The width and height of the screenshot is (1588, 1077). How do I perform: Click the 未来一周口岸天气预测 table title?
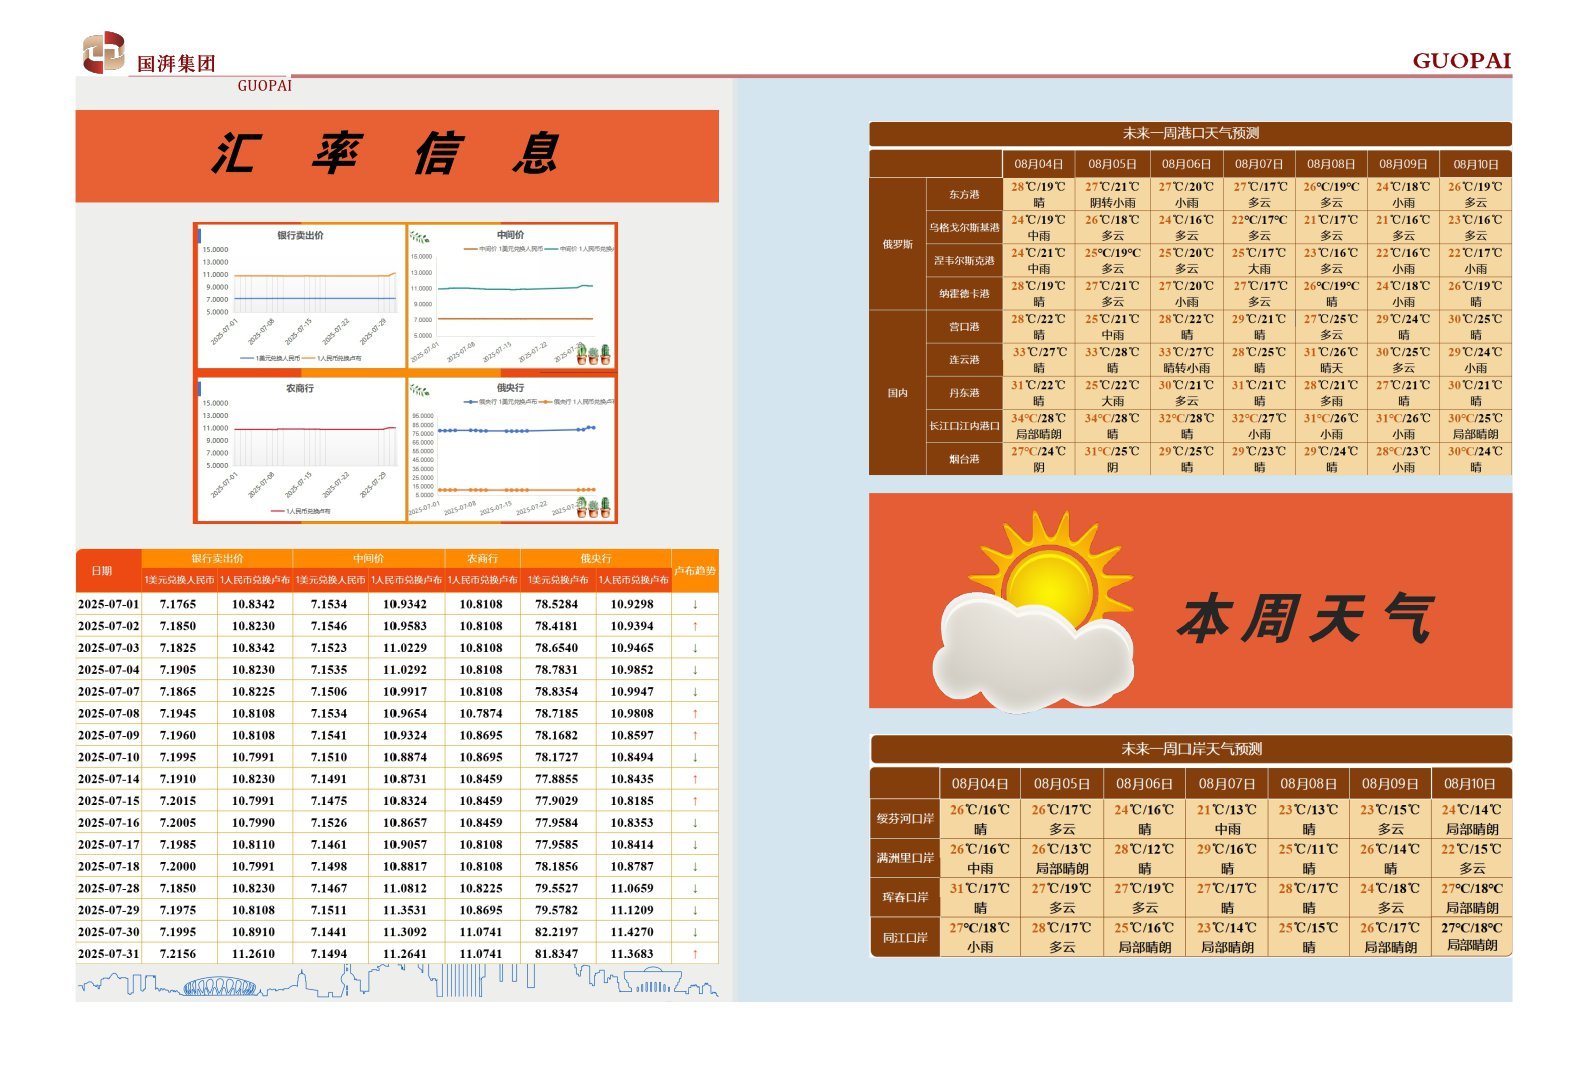[1191, 749]
